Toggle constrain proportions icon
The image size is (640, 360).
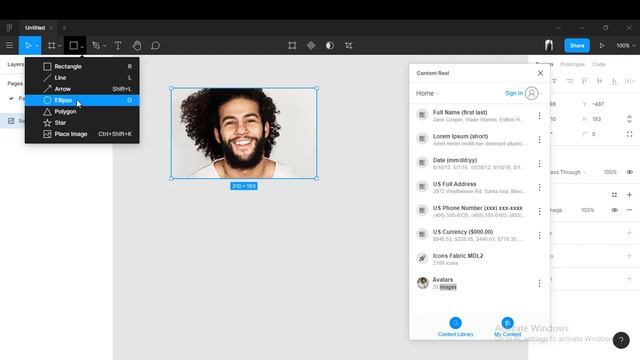click(629, 119)
